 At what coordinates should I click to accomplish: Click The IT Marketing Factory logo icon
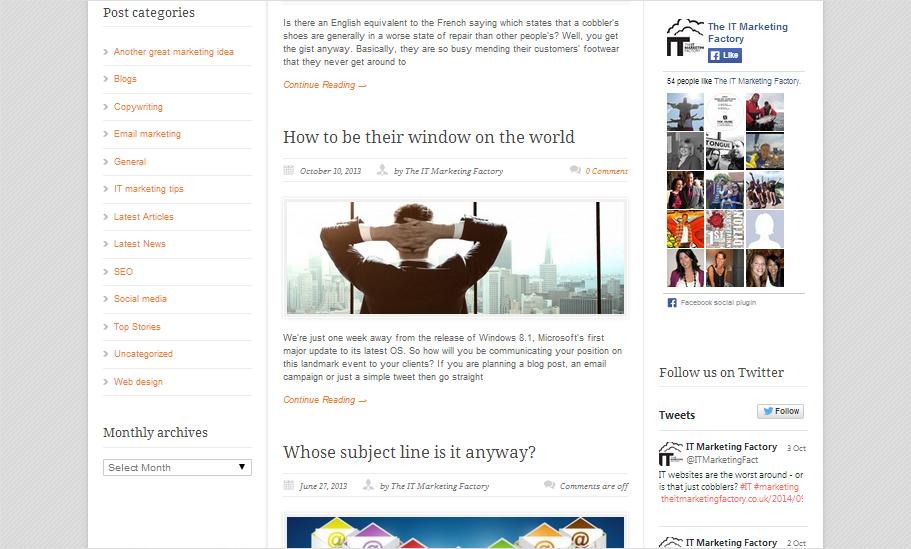(x=684, y=39)
